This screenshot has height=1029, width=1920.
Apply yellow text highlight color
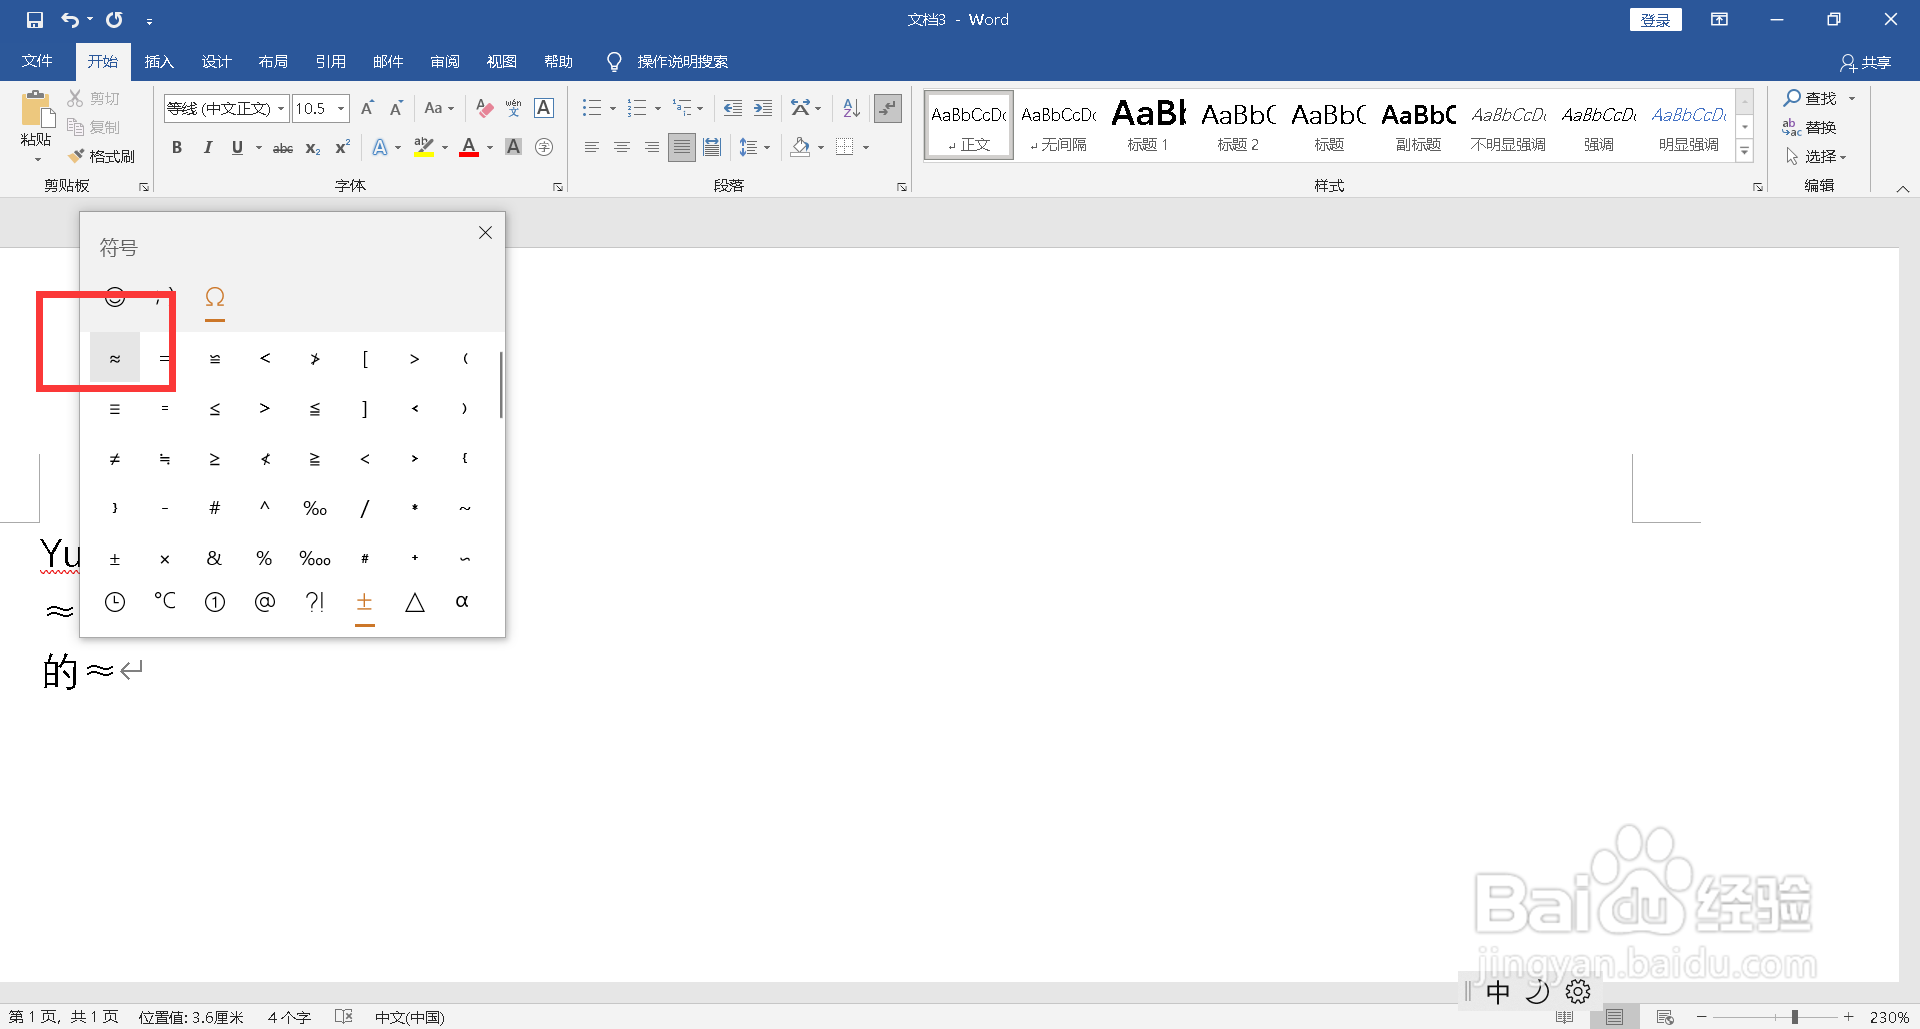tap(424, 148)
